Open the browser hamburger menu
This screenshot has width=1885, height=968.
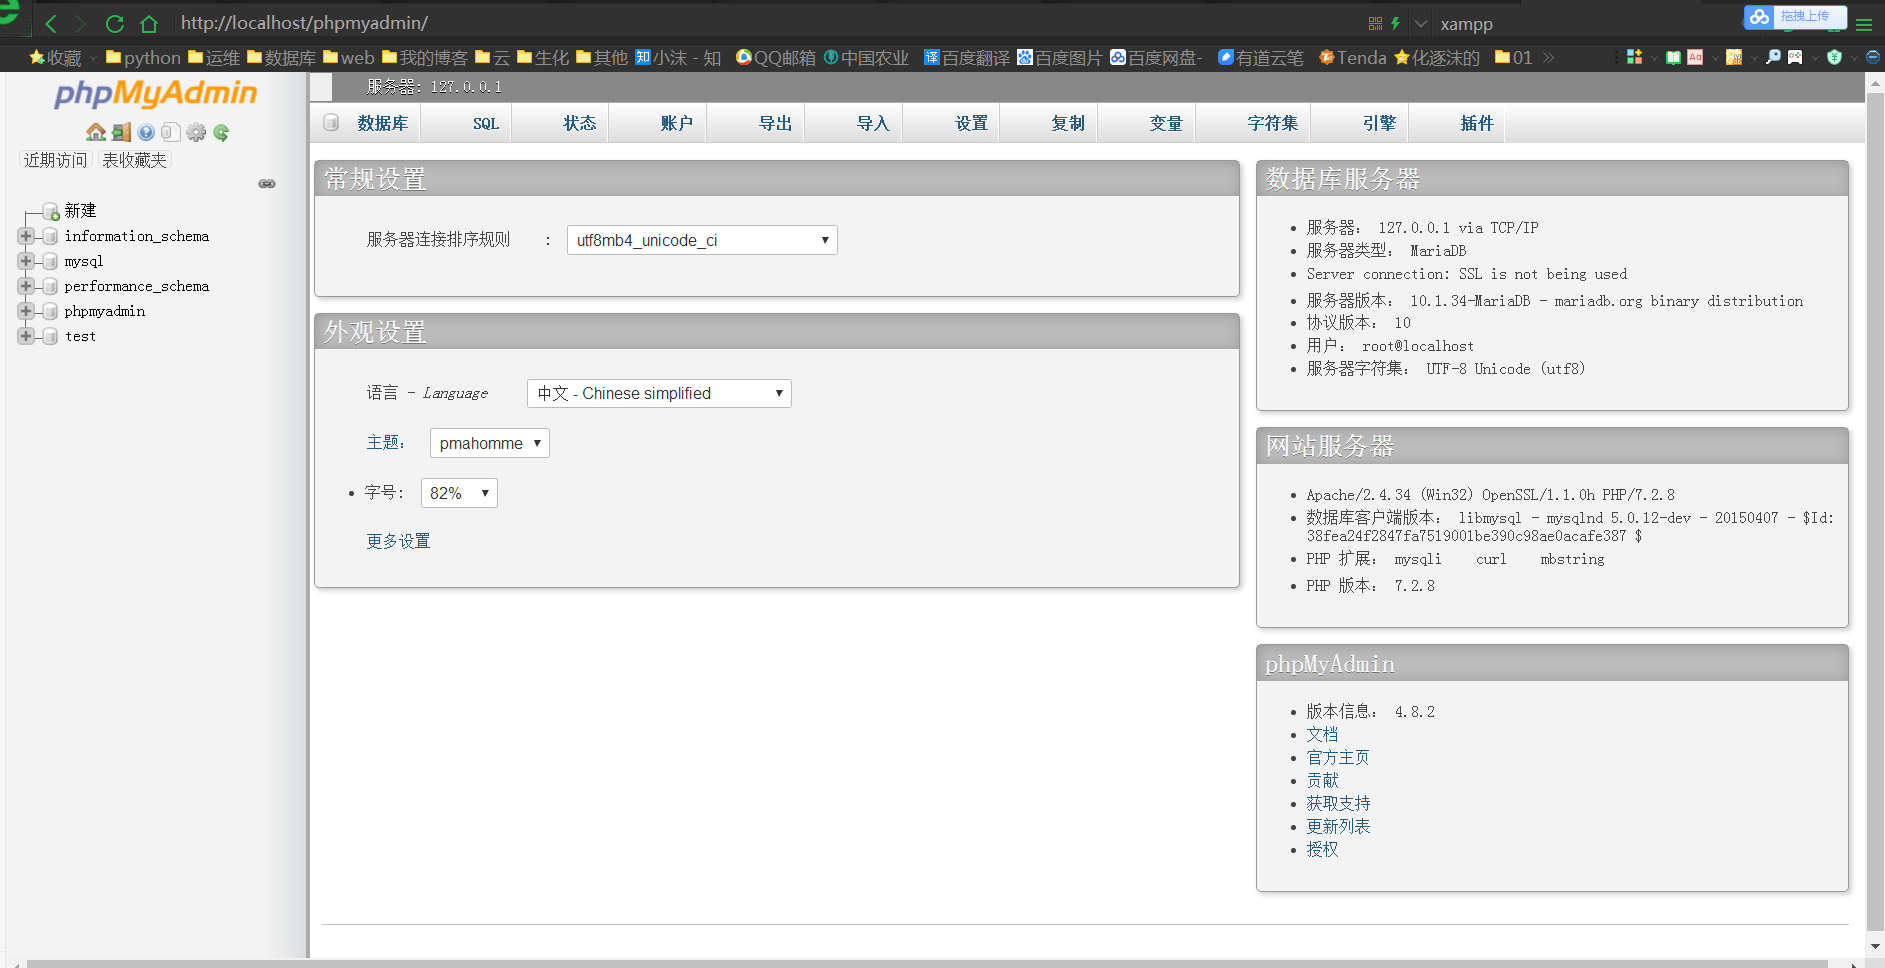[x=1864, y=24]
